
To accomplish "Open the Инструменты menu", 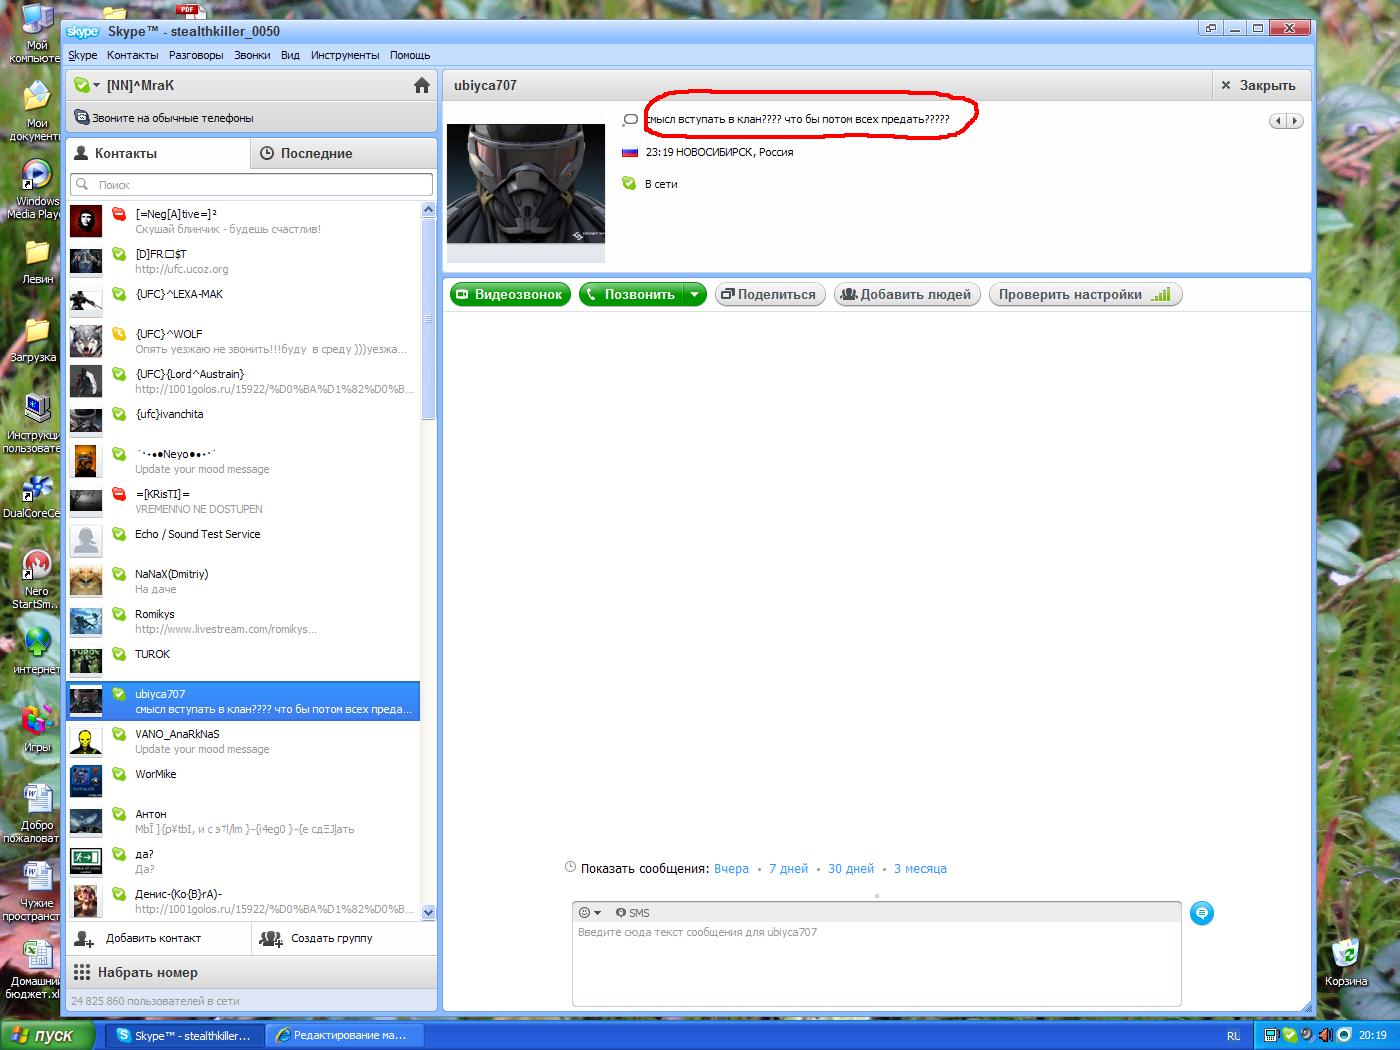I will coord(345,55).
